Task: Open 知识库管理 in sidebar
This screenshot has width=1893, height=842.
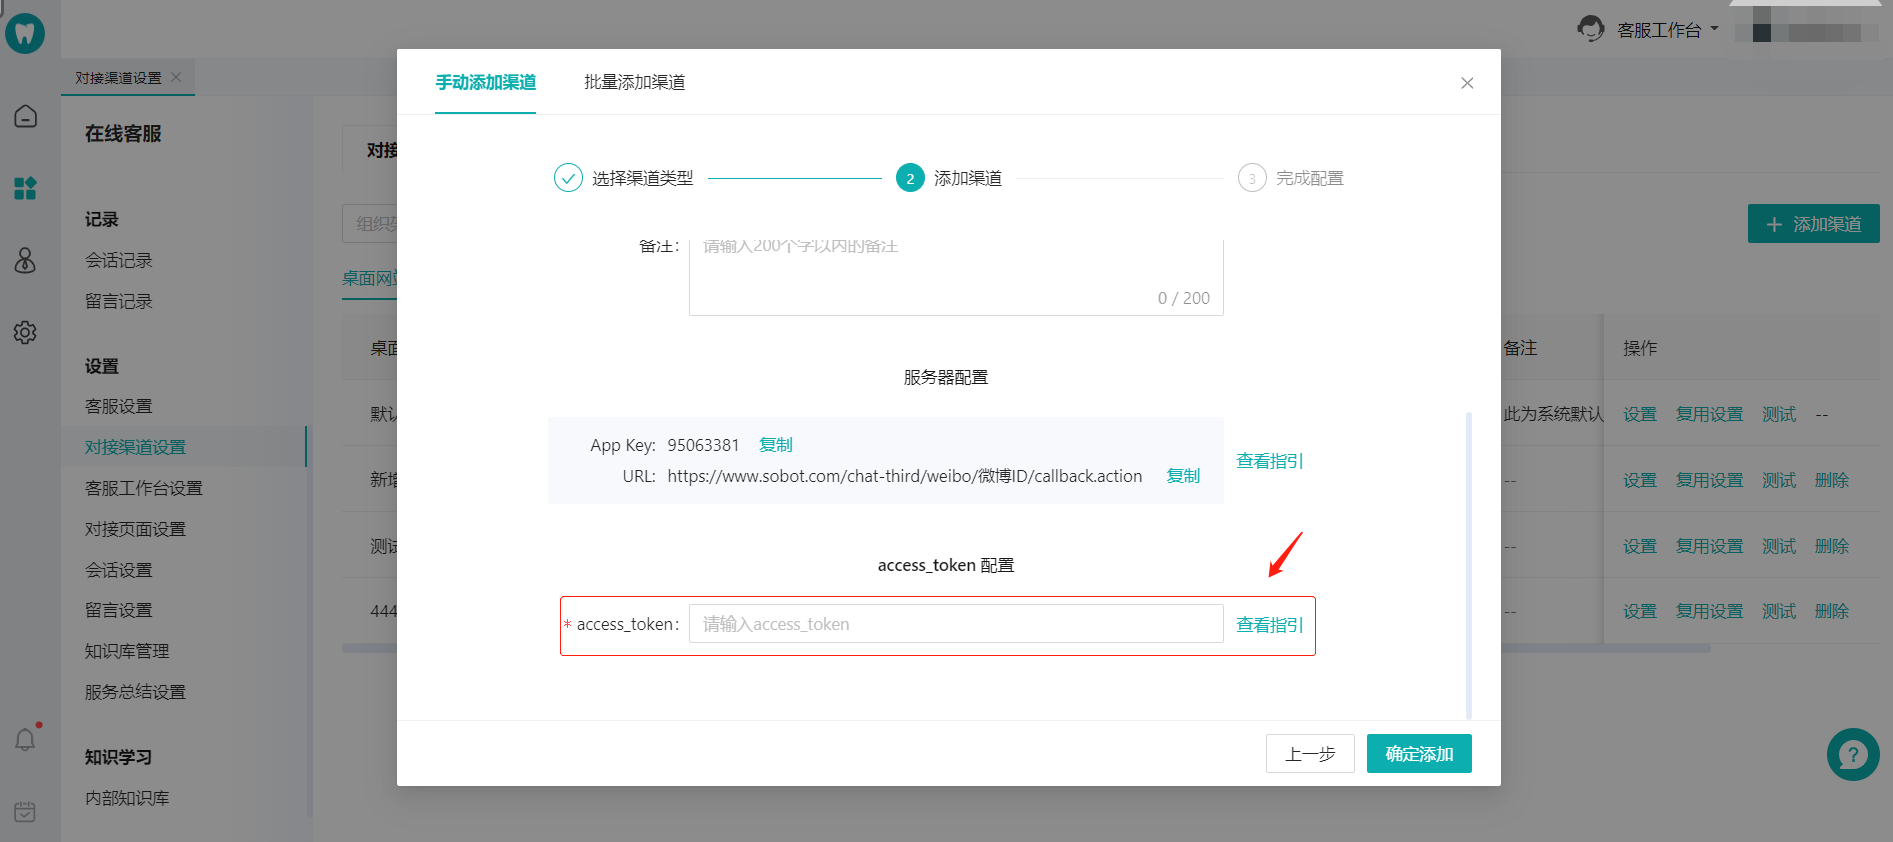Action: coord(127,651)
